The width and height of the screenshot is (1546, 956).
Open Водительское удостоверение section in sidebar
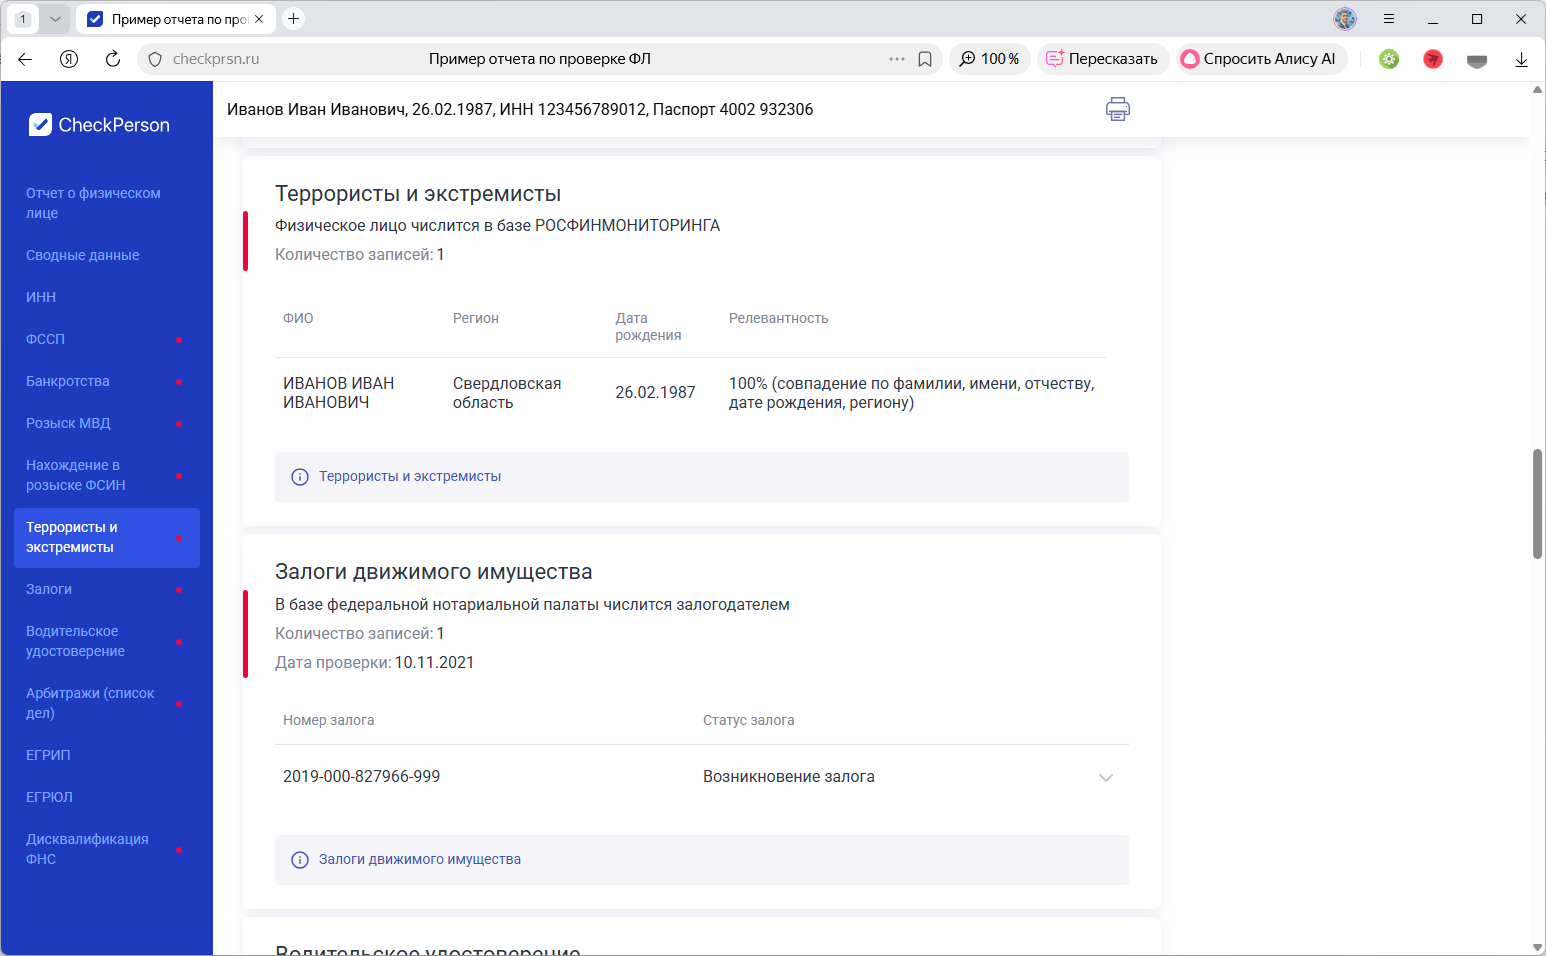click(x=72, y=641)
